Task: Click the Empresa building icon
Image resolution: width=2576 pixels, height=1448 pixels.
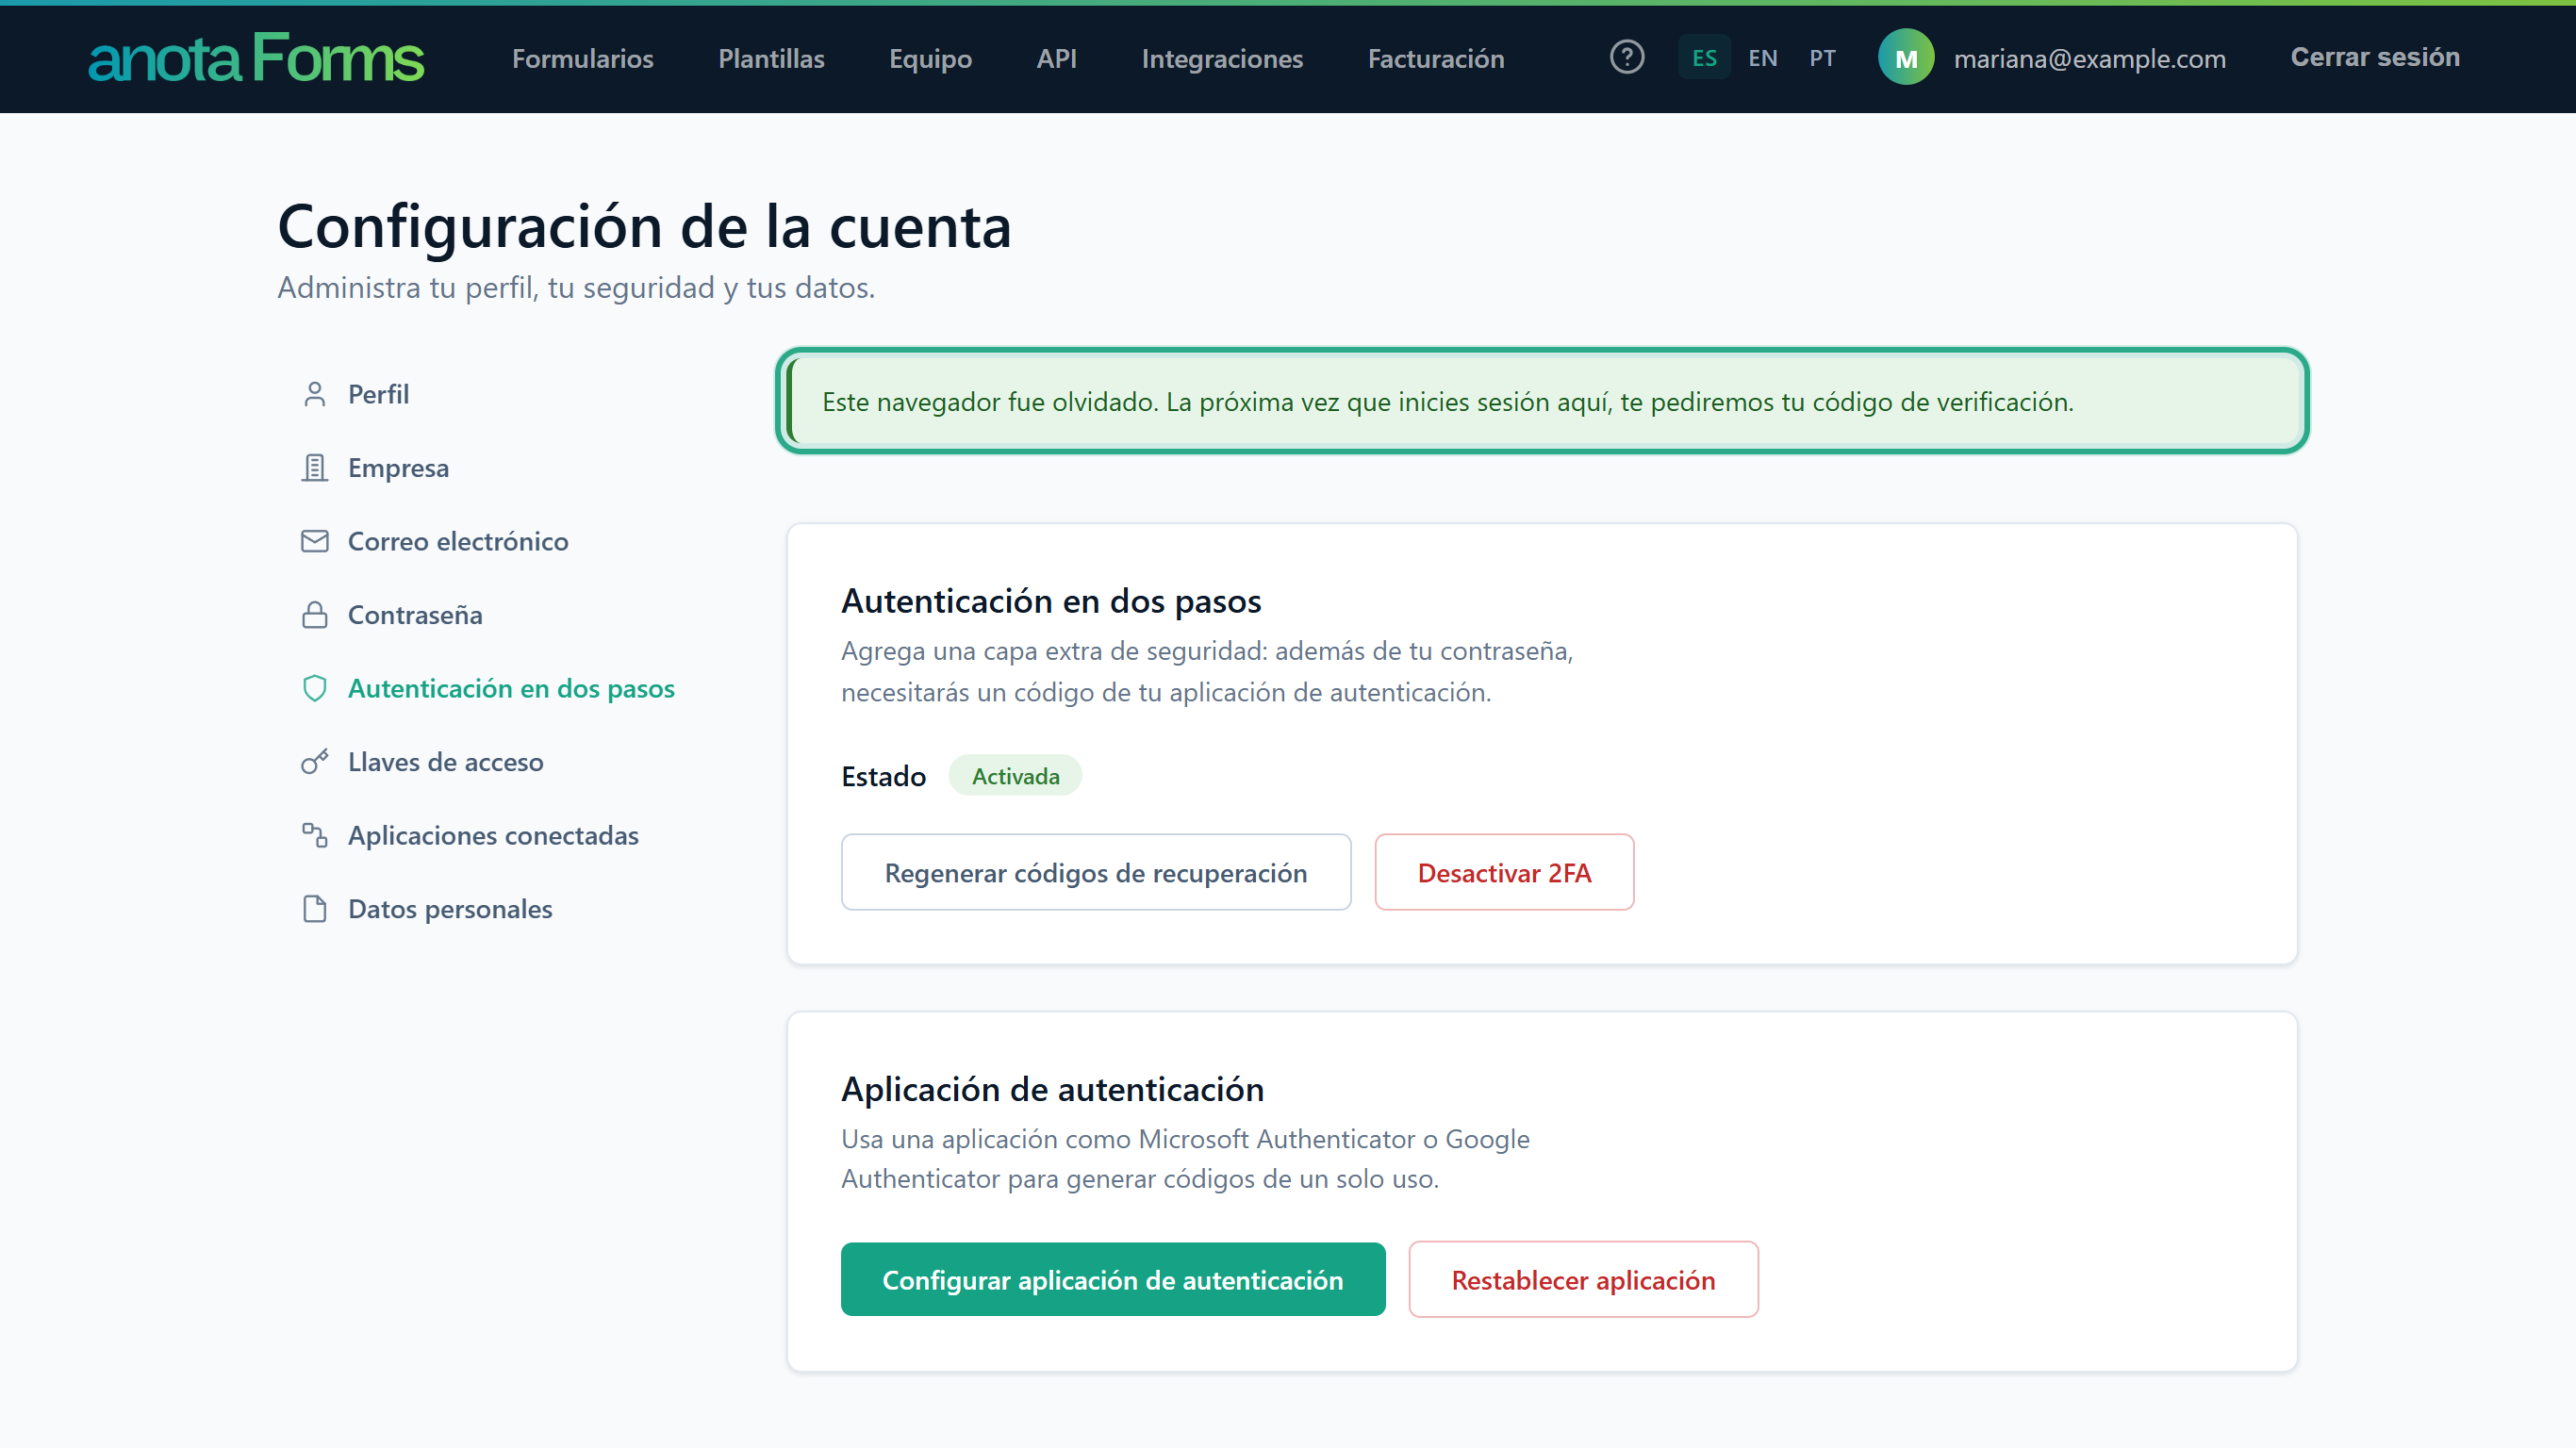Action: [315, 468]
